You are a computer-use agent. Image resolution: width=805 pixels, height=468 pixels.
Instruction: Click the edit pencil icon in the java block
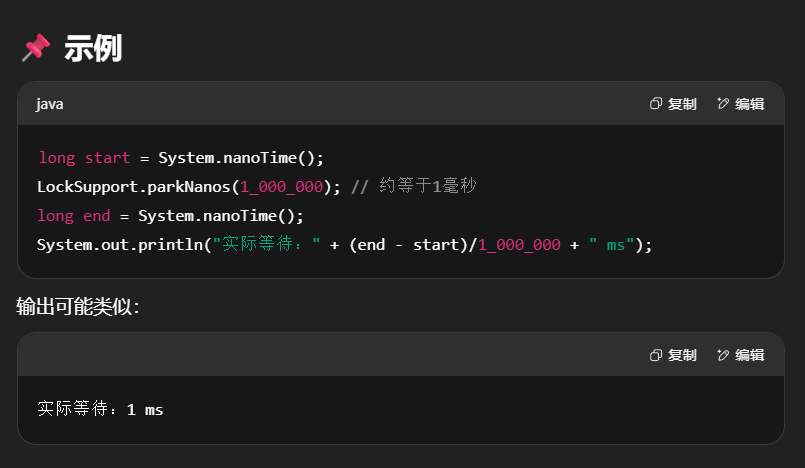(x=723, y=104)
